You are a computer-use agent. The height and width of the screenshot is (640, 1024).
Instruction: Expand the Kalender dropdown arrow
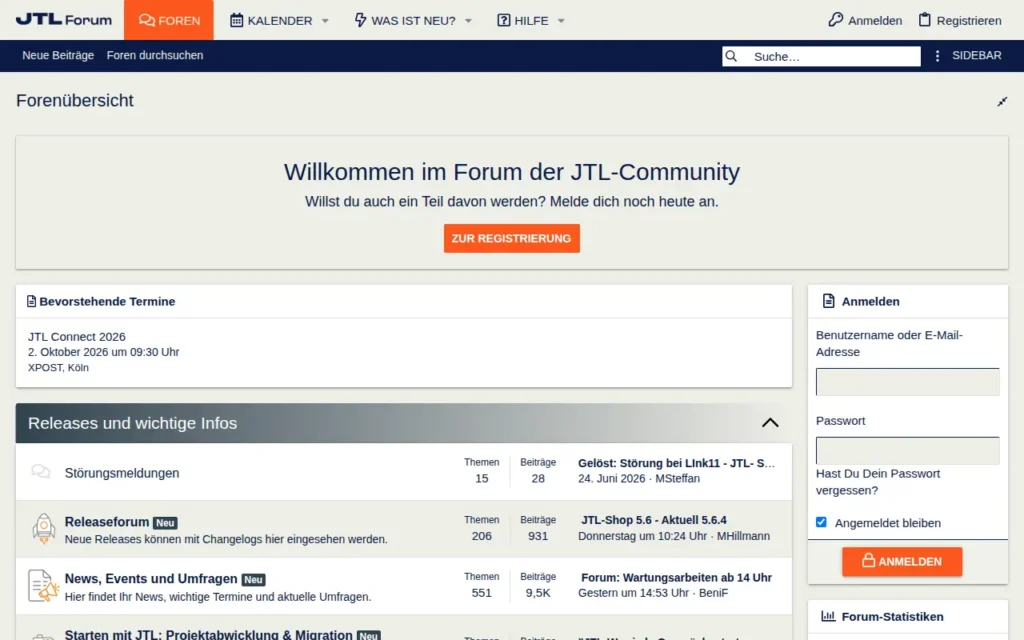(325, 21)
